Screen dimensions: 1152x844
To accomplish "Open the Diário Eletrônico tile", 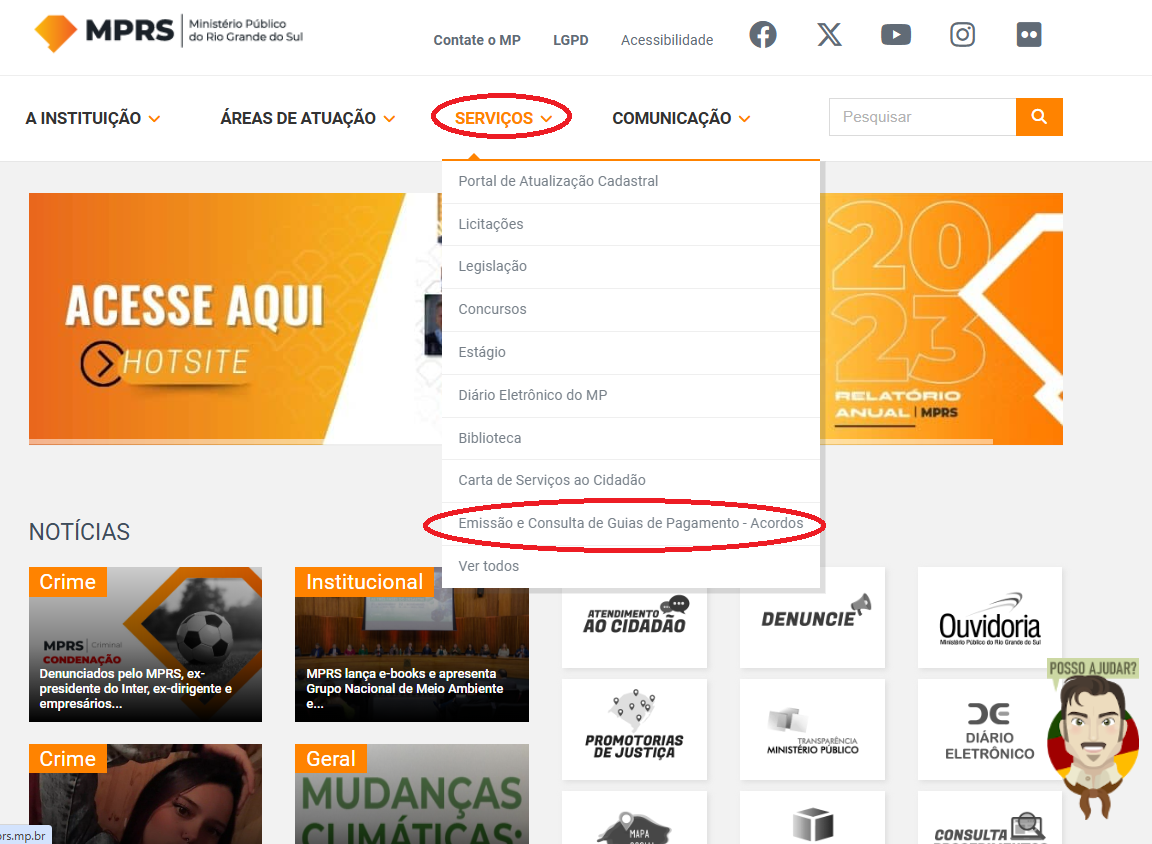I will click(x=989, y=729).
